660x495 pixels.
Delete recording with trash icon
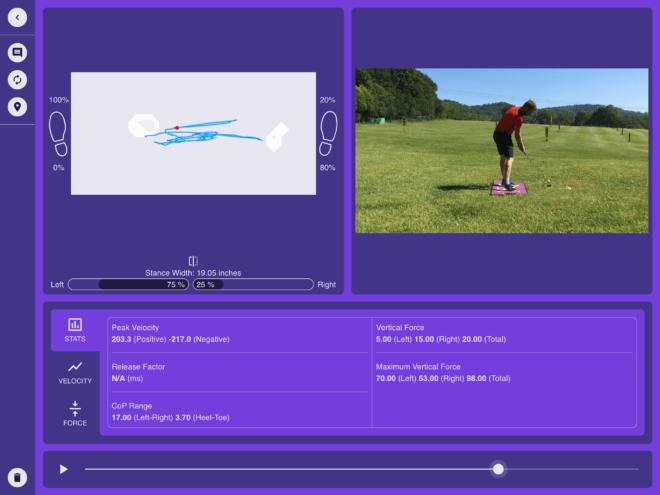click(17, 477)
